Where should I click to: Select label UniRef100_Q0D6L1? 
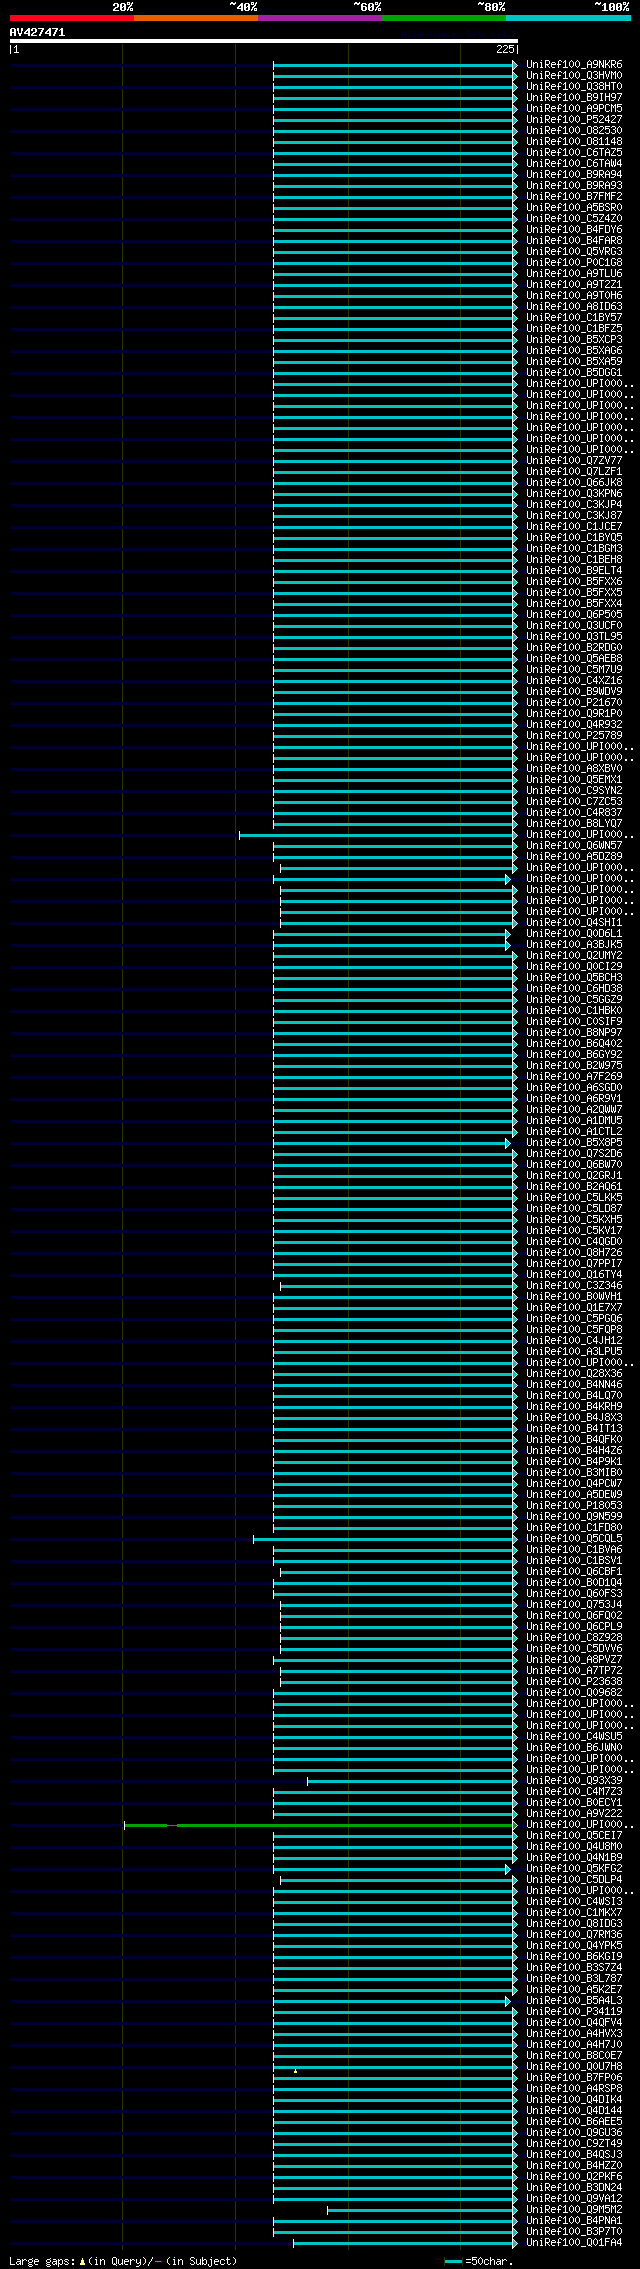point(574,934)
